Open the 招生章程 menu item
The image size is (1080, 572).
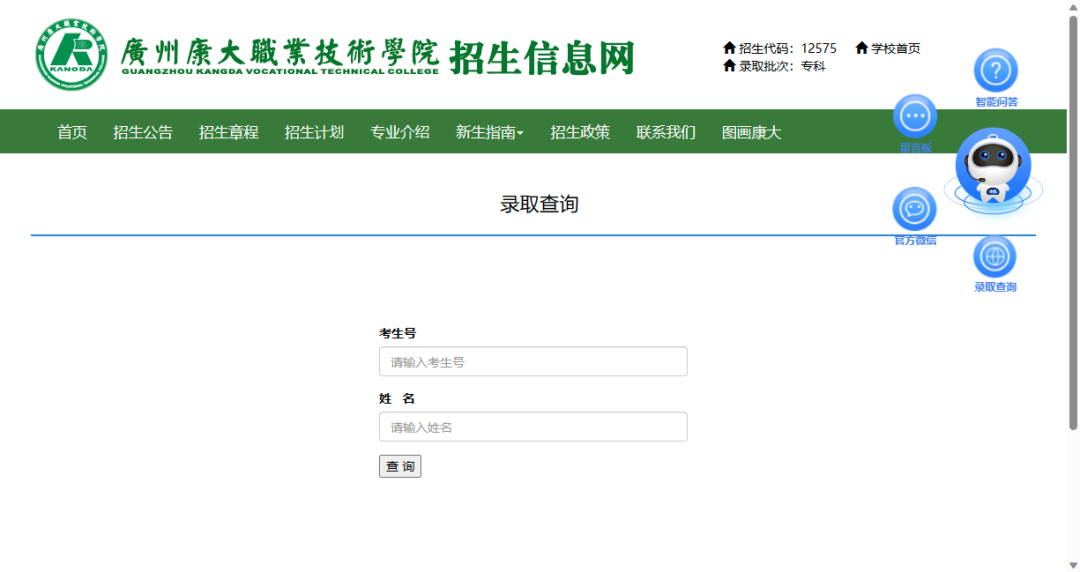click(x=229, y=132)
